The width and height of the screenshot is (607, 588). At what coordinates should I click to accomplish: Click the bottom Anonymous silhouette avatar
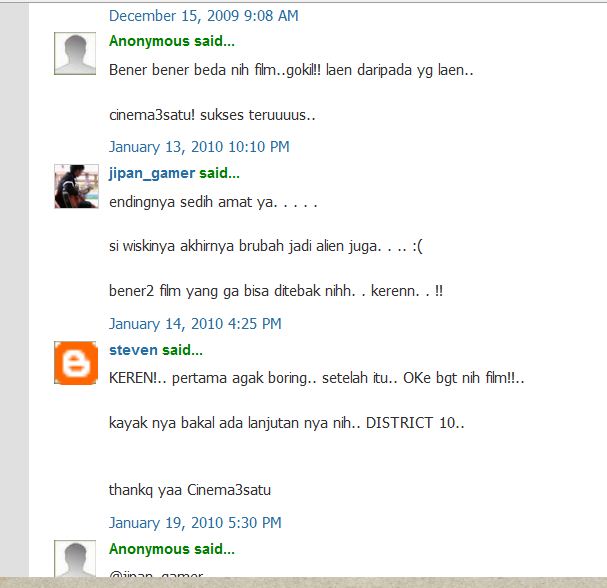[x=75, y=559]
